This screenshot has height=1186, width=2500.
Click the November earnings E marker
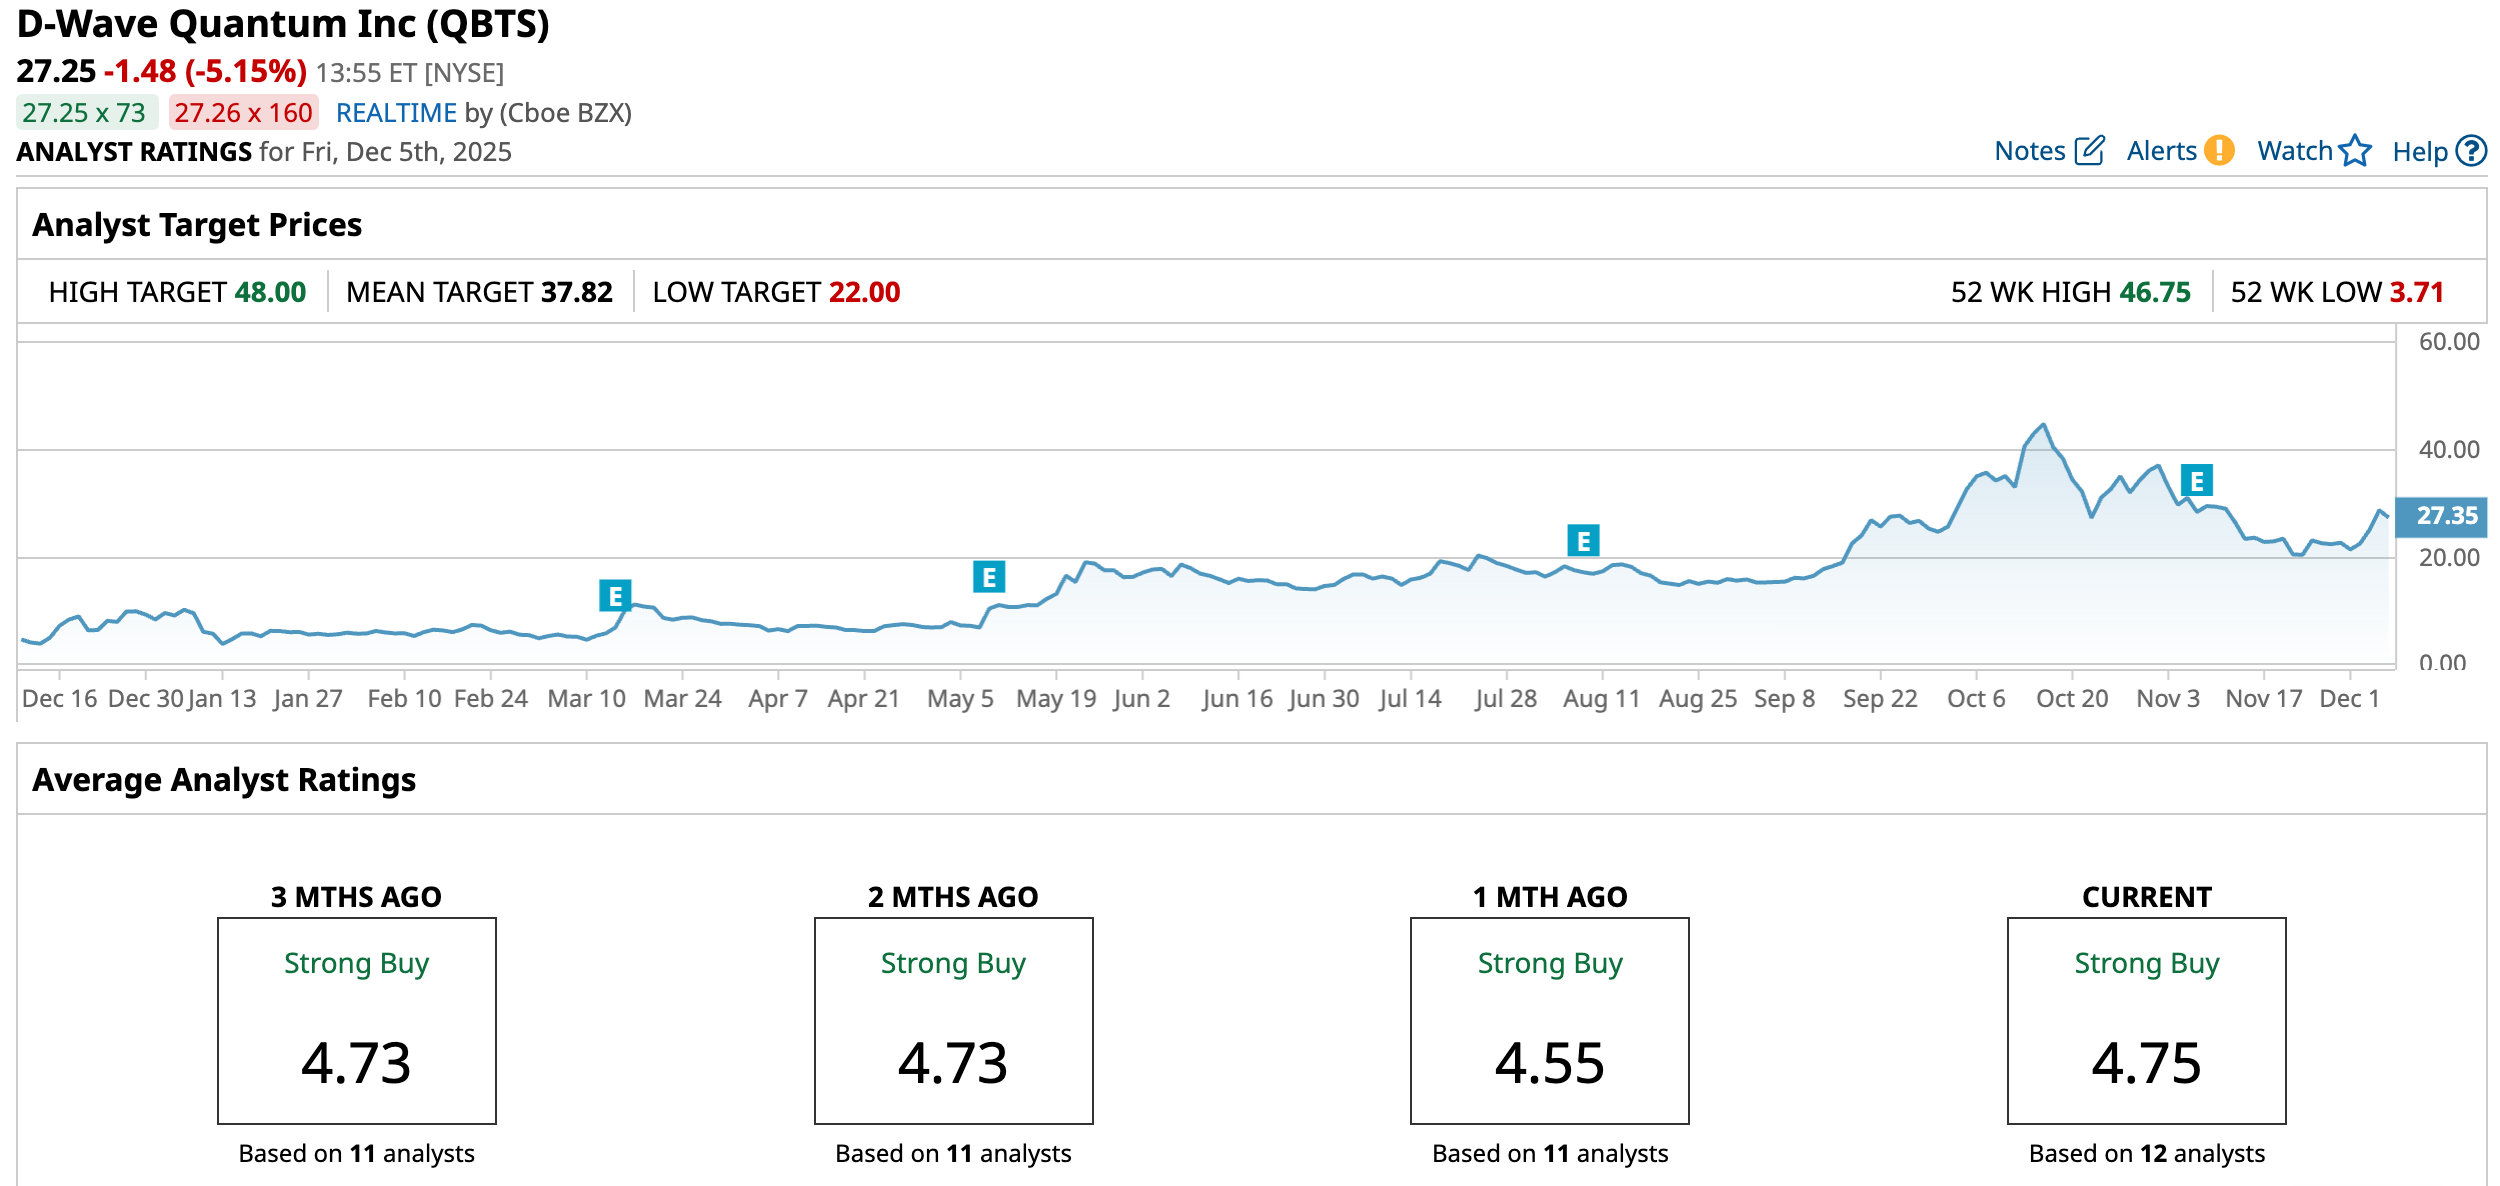(2196, 481)
